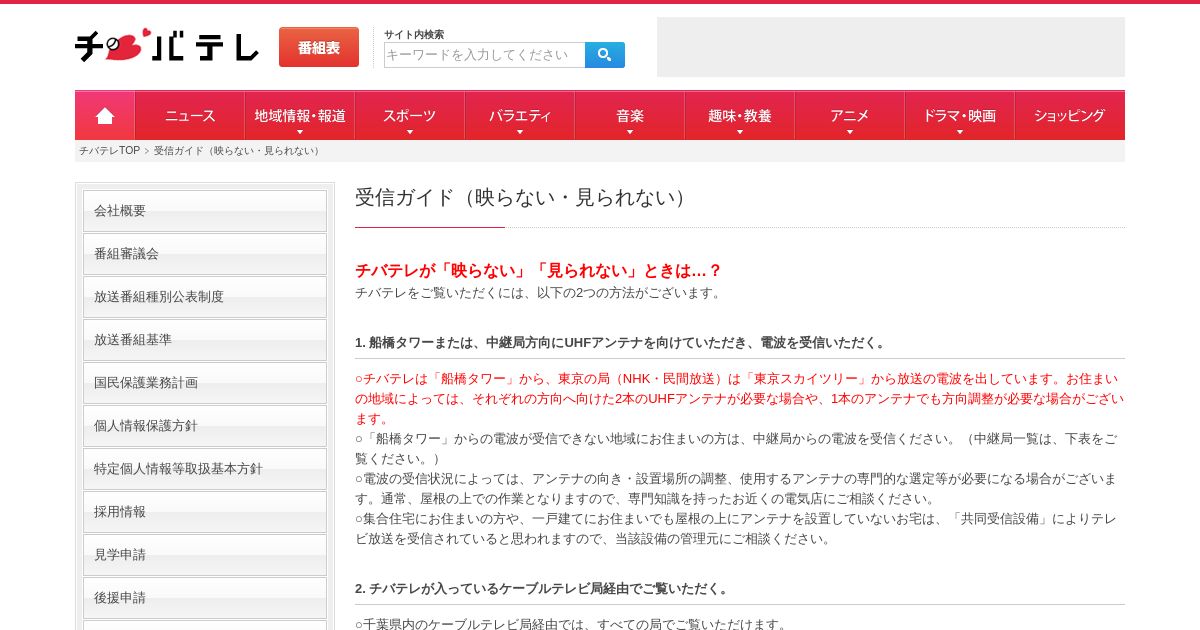This screenshot has width=1200, height=630.
Task: Click the サイト内検索 label
Action: coord(414,34)
